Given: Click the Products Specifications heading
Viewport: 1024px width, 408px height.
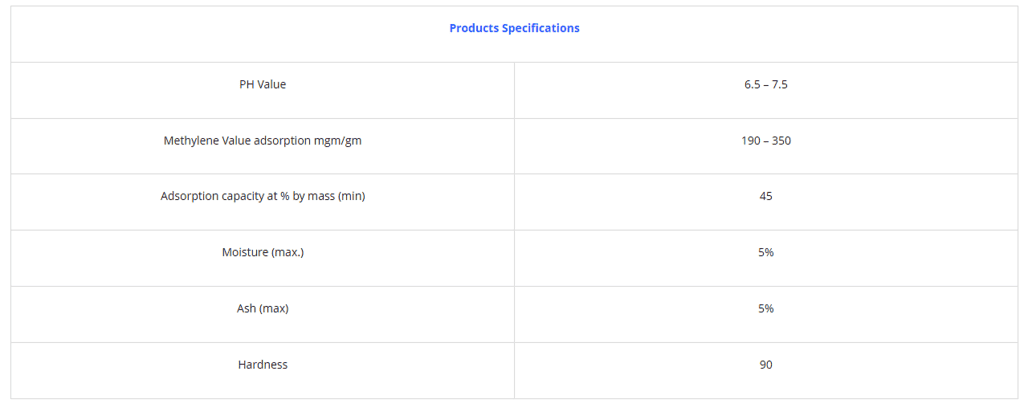Looking at the screenshot, I should 514,28.
